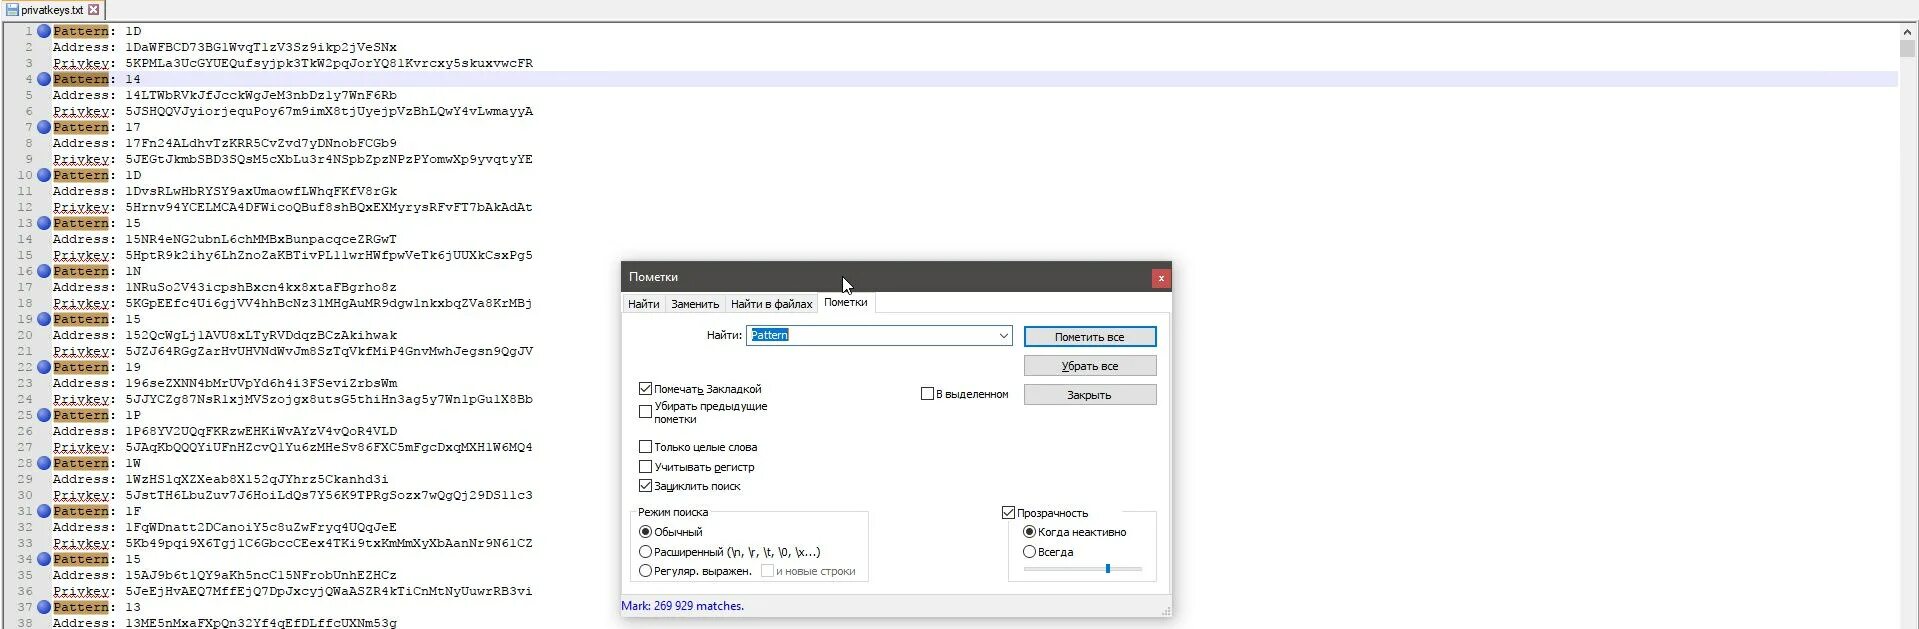Click bookmark marker on line 37

44,607
